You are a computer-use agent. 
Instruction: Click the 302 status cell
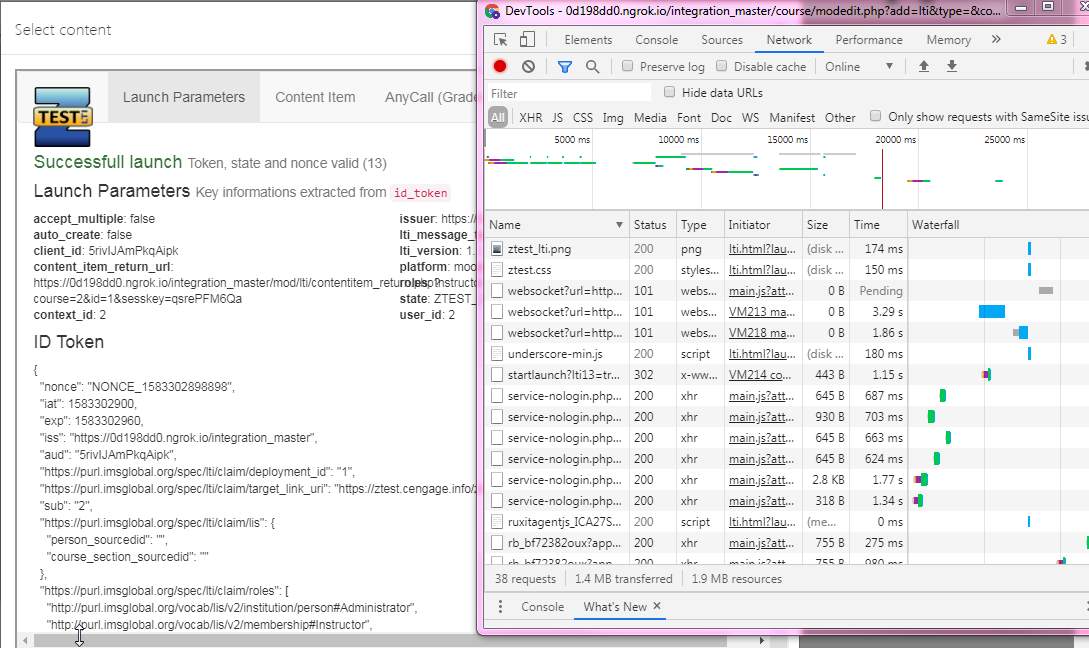653,374
